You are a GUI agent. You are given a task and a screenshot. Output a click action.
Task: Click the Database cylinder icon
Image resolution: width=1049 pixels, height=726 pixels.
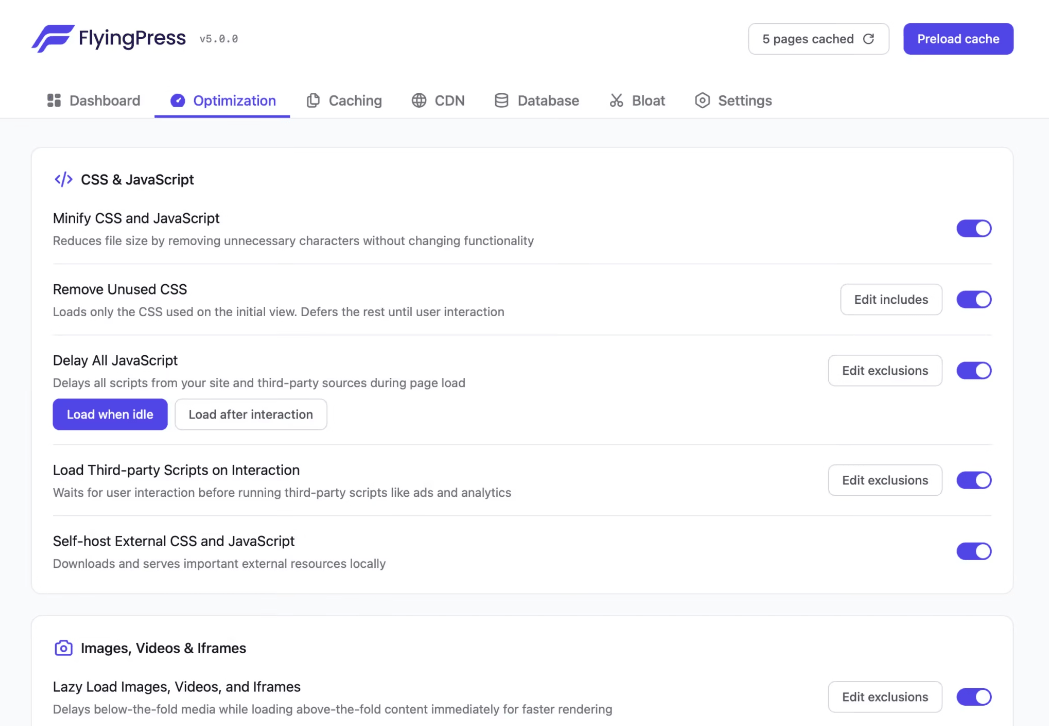501,100
